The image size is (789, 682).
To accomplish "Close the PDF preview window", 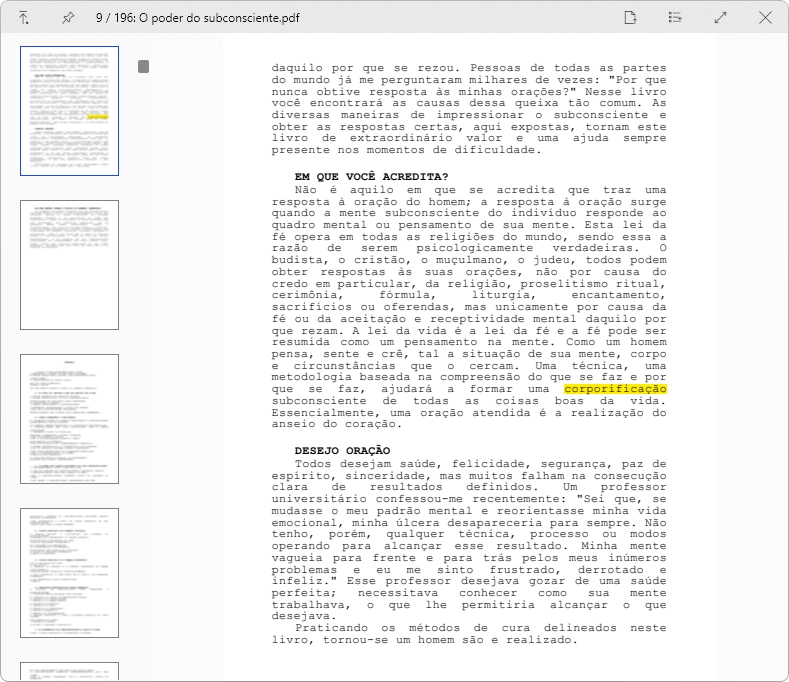I will tap(765, 18).
